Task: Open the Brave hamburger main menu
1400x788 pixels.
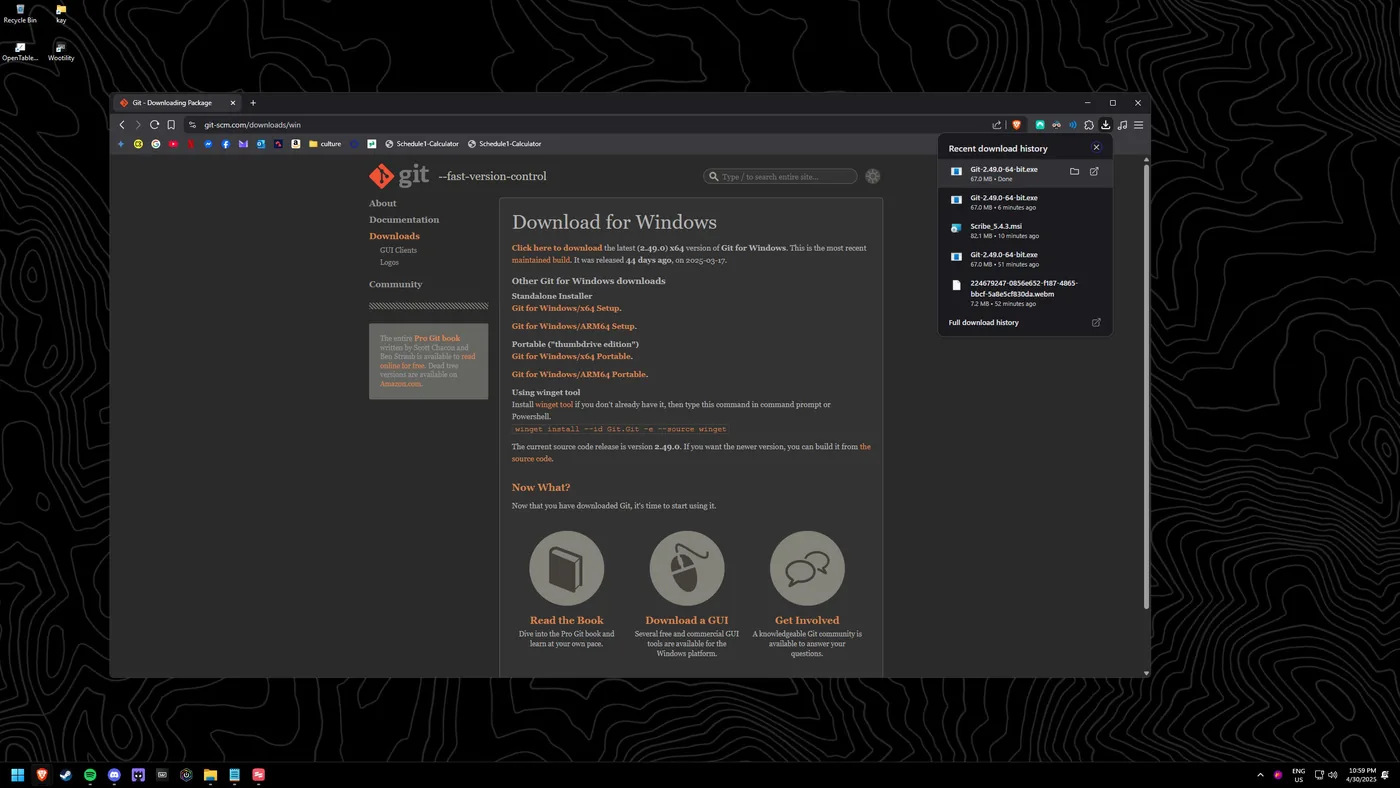Action: coord(1138,125)
